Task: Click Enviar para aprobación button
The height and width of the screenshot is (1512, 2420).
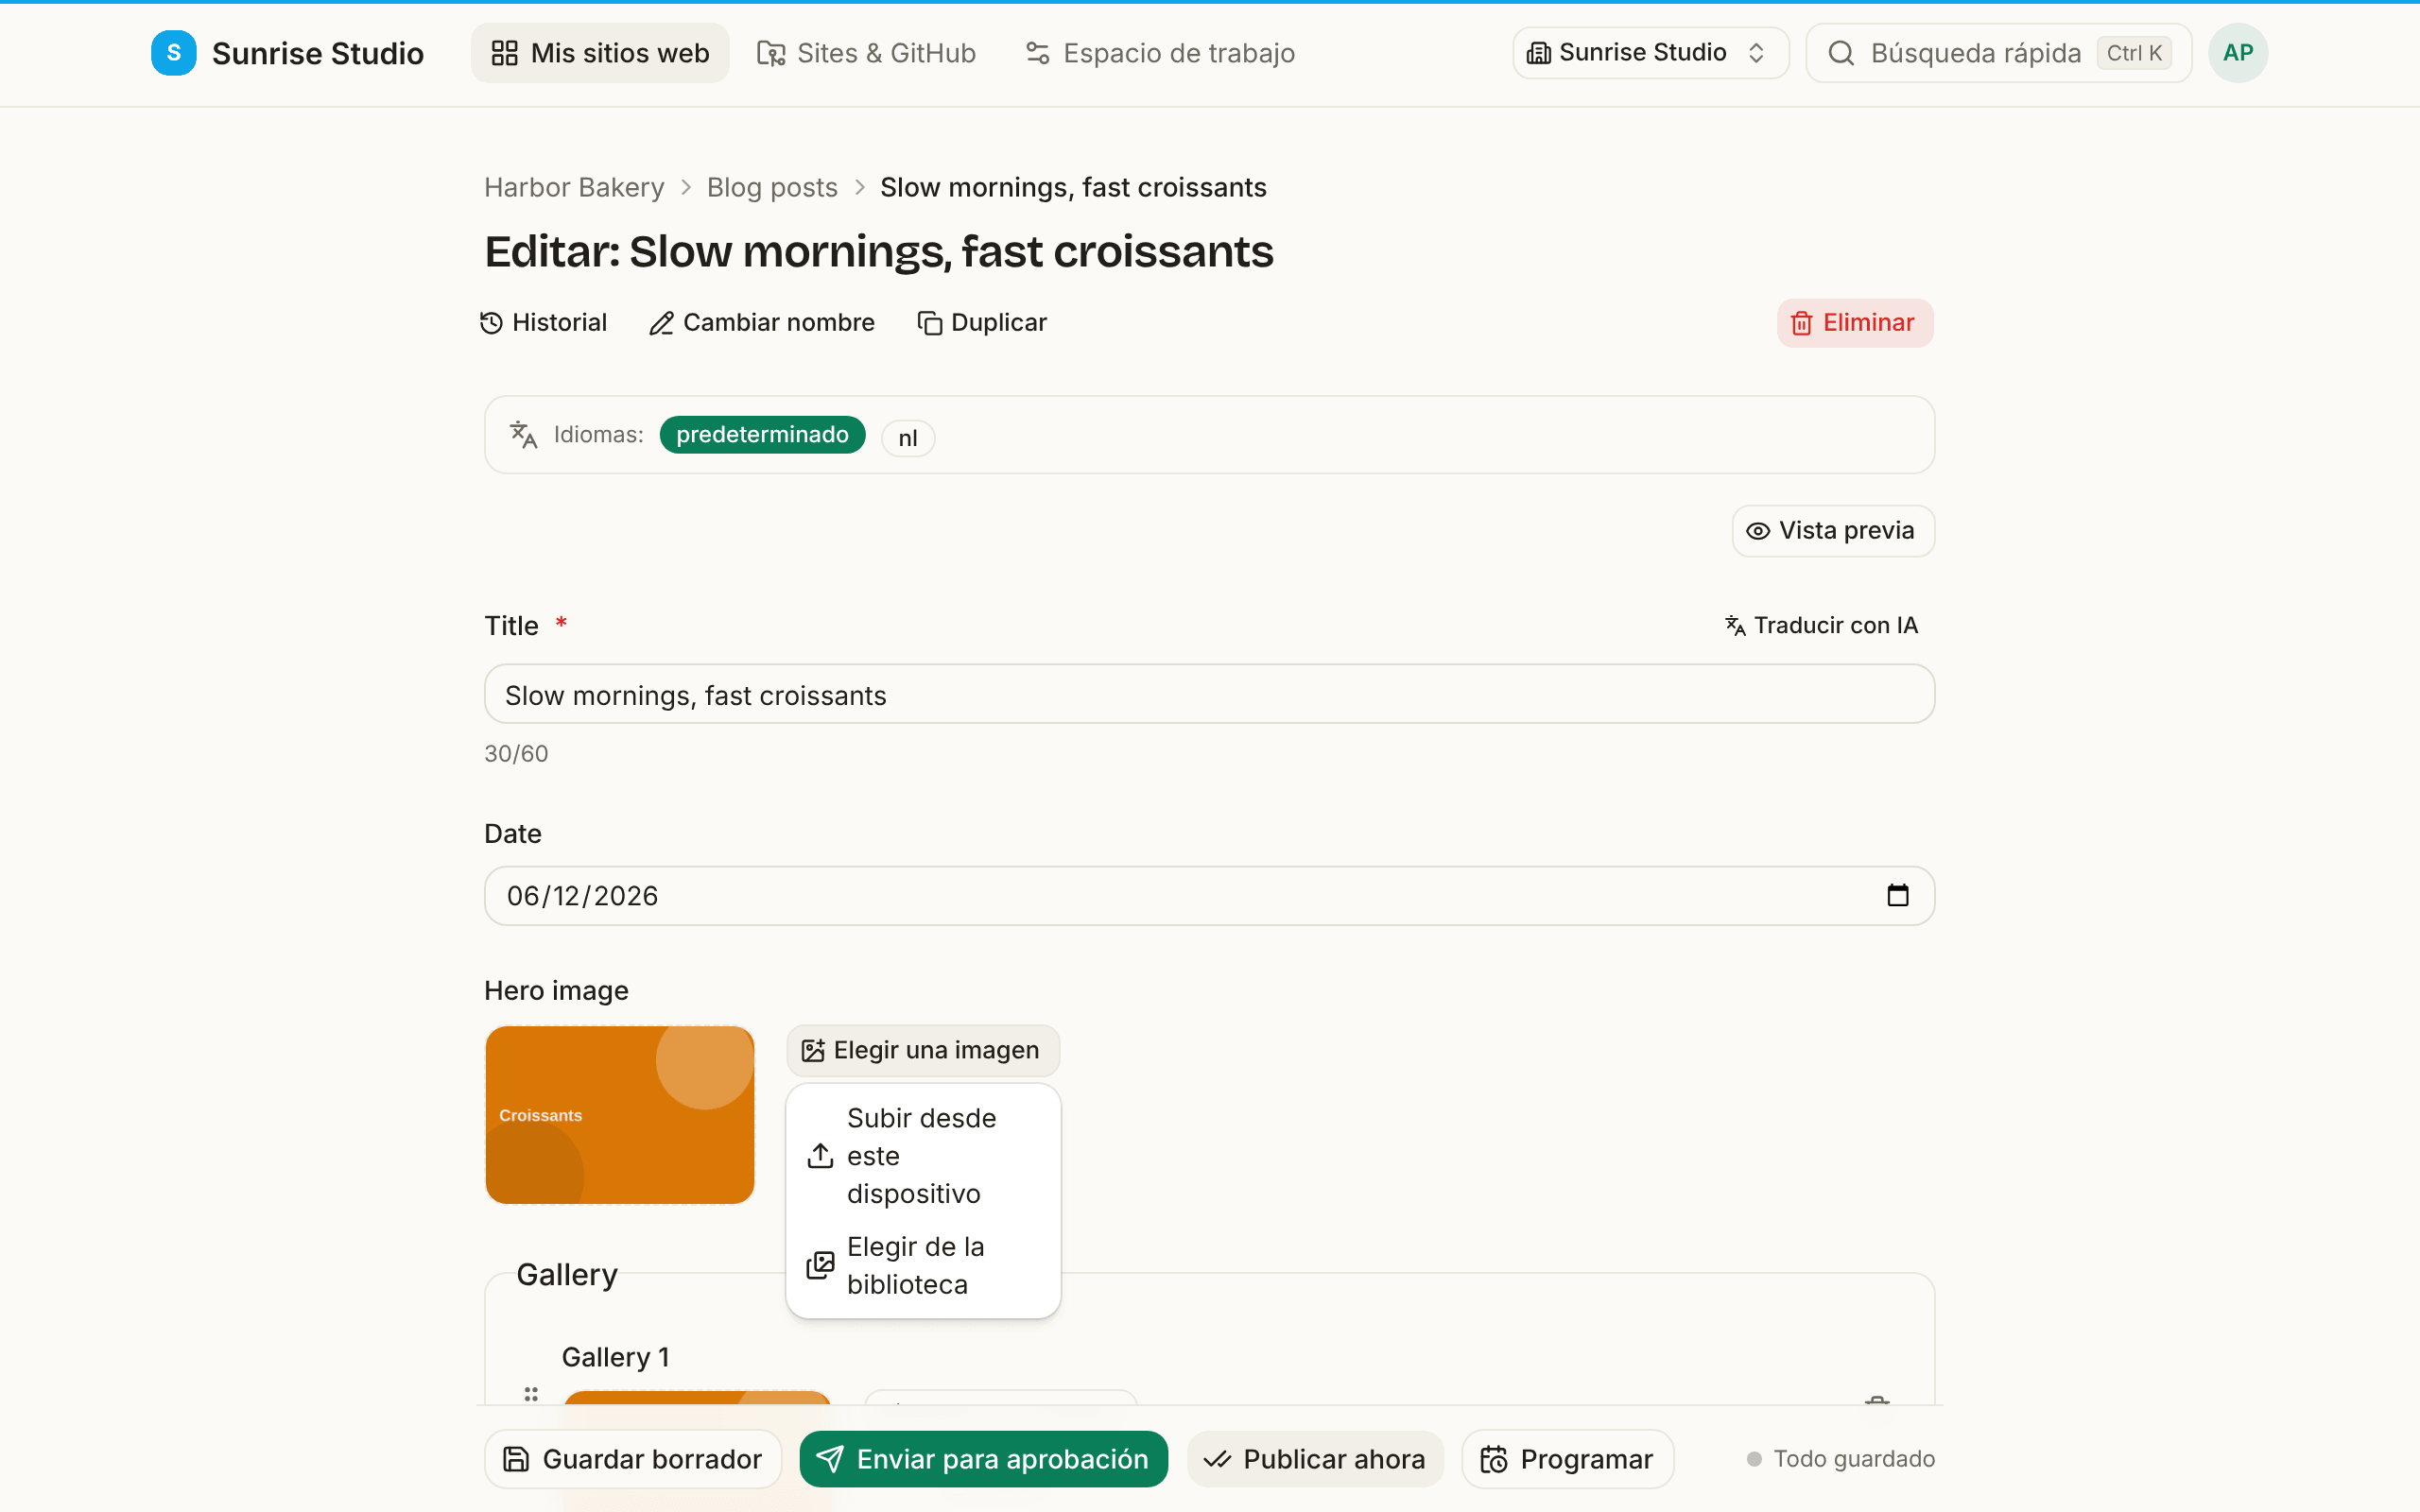Action: click(983, 1459)
